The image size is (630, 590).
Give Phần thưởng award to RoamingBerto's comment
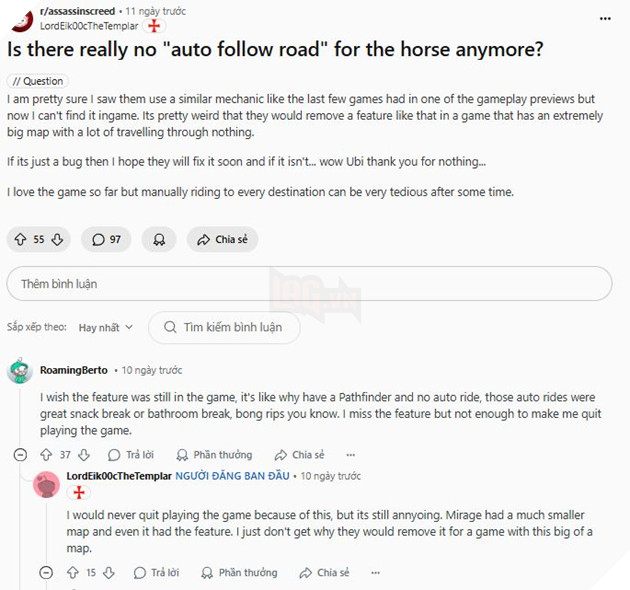214,455
